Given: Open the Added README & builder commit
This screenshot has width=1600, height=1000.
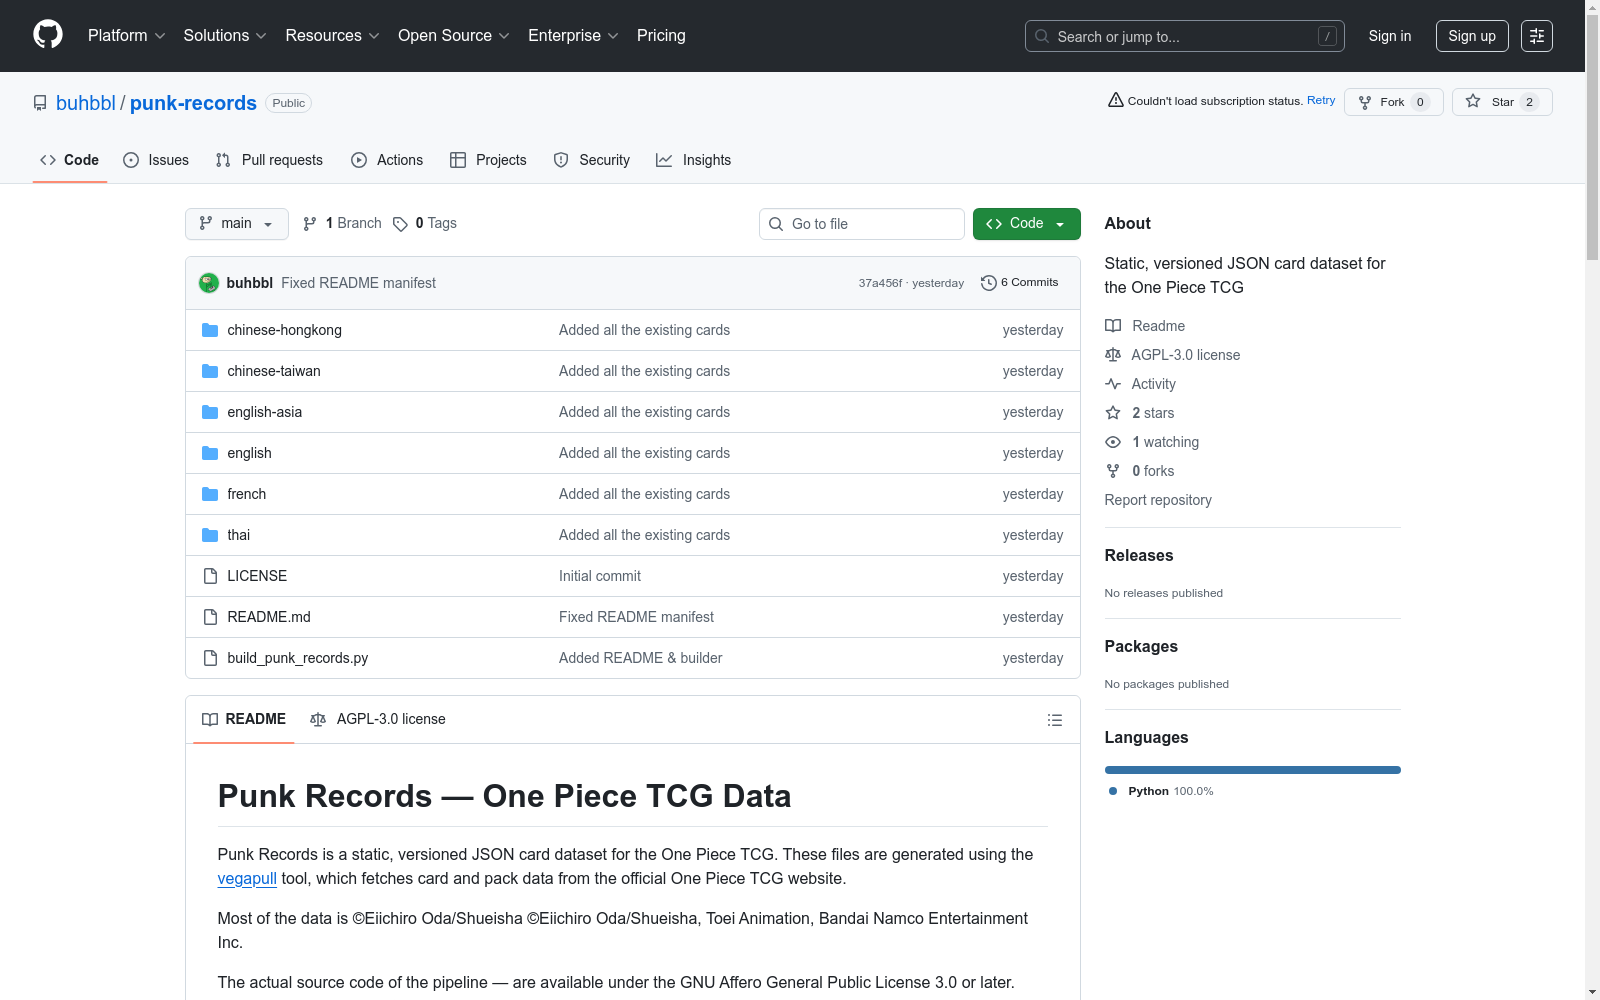Looking at the screenshot, I should [640, 658].
